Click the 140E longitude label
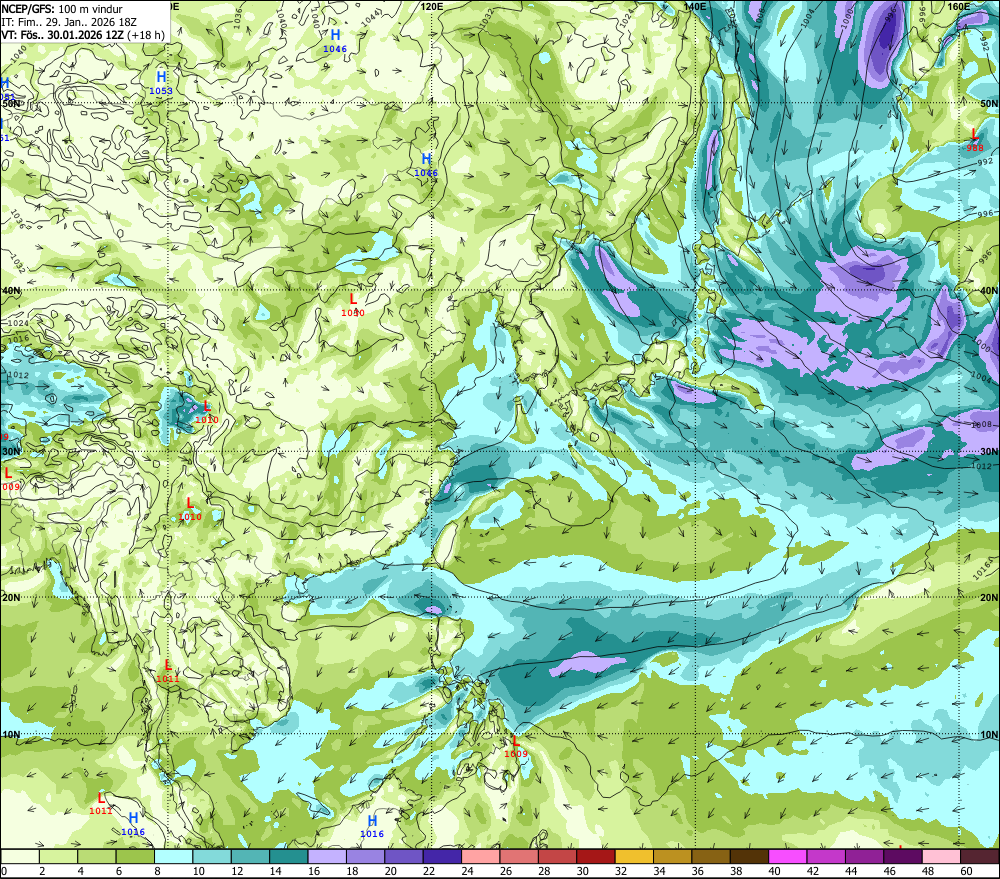This screenshot has width=1000, height=879. tap(695, 6)
